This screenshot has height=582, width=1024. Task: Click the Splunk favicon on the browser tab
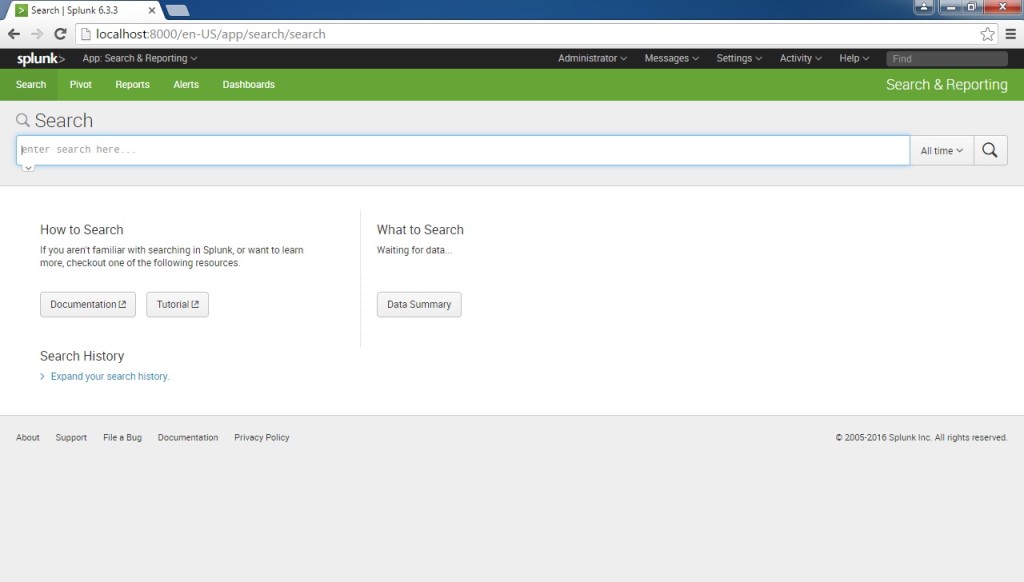click(x=20, y=10)
